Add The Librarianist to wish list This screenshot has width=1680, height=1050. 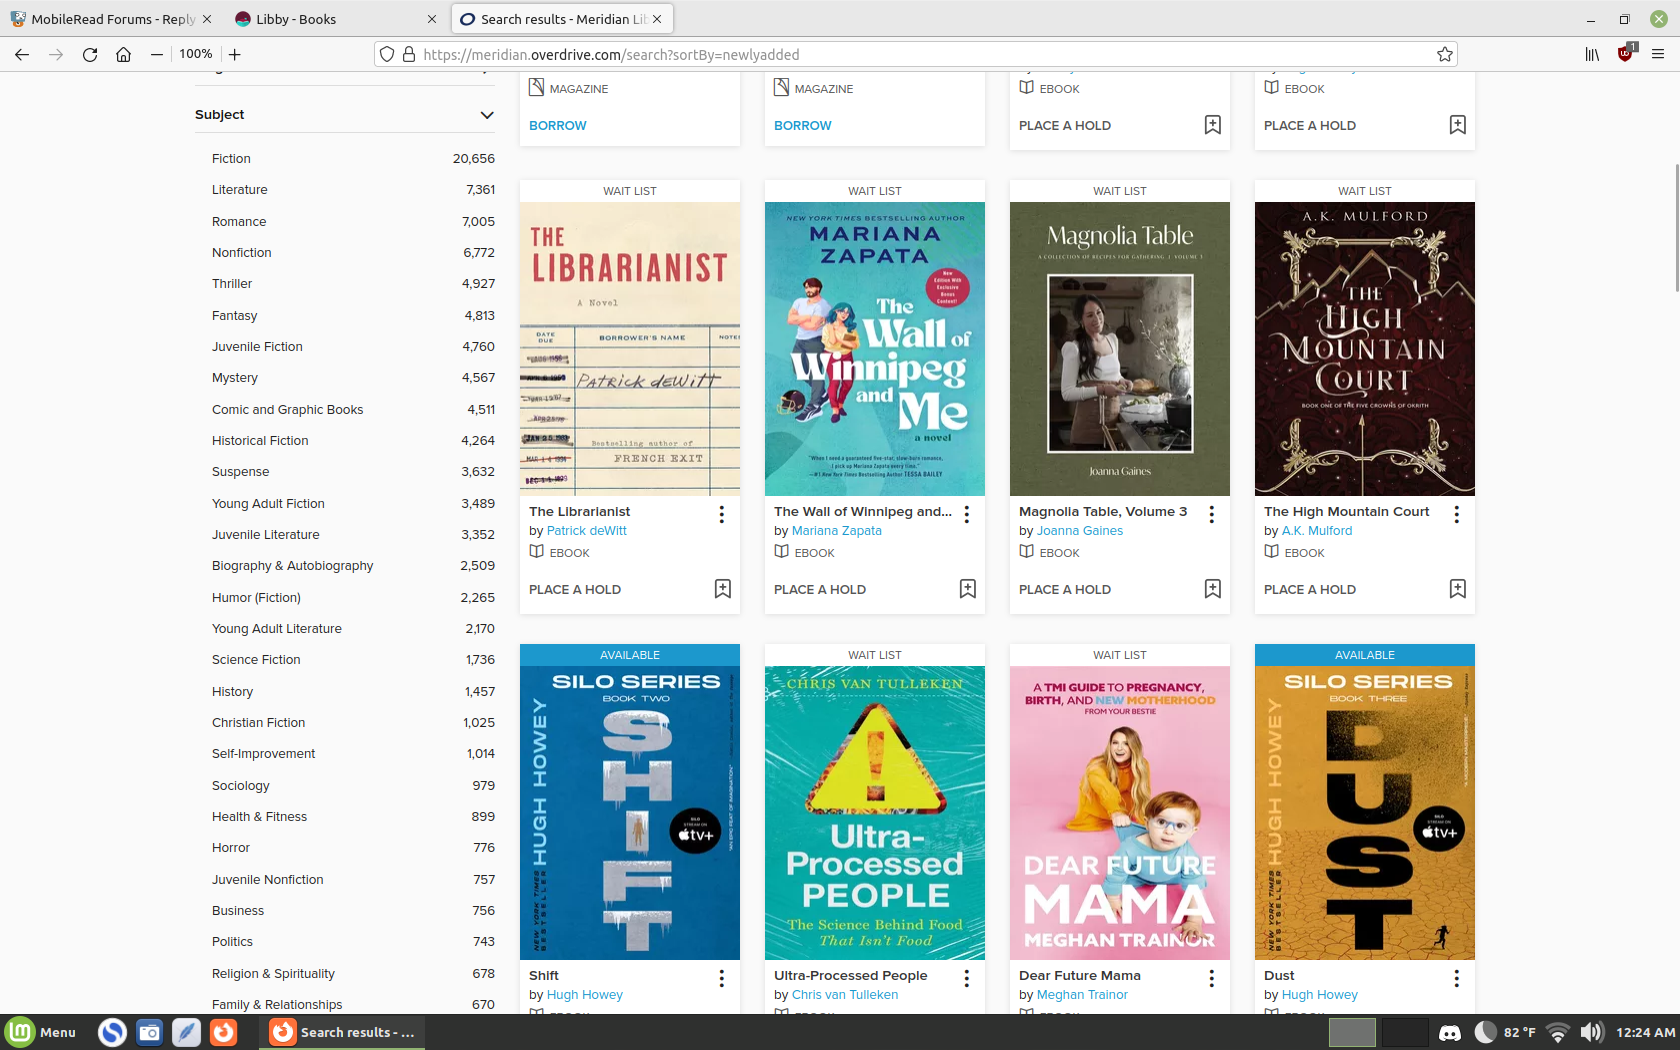pos(723,589)
